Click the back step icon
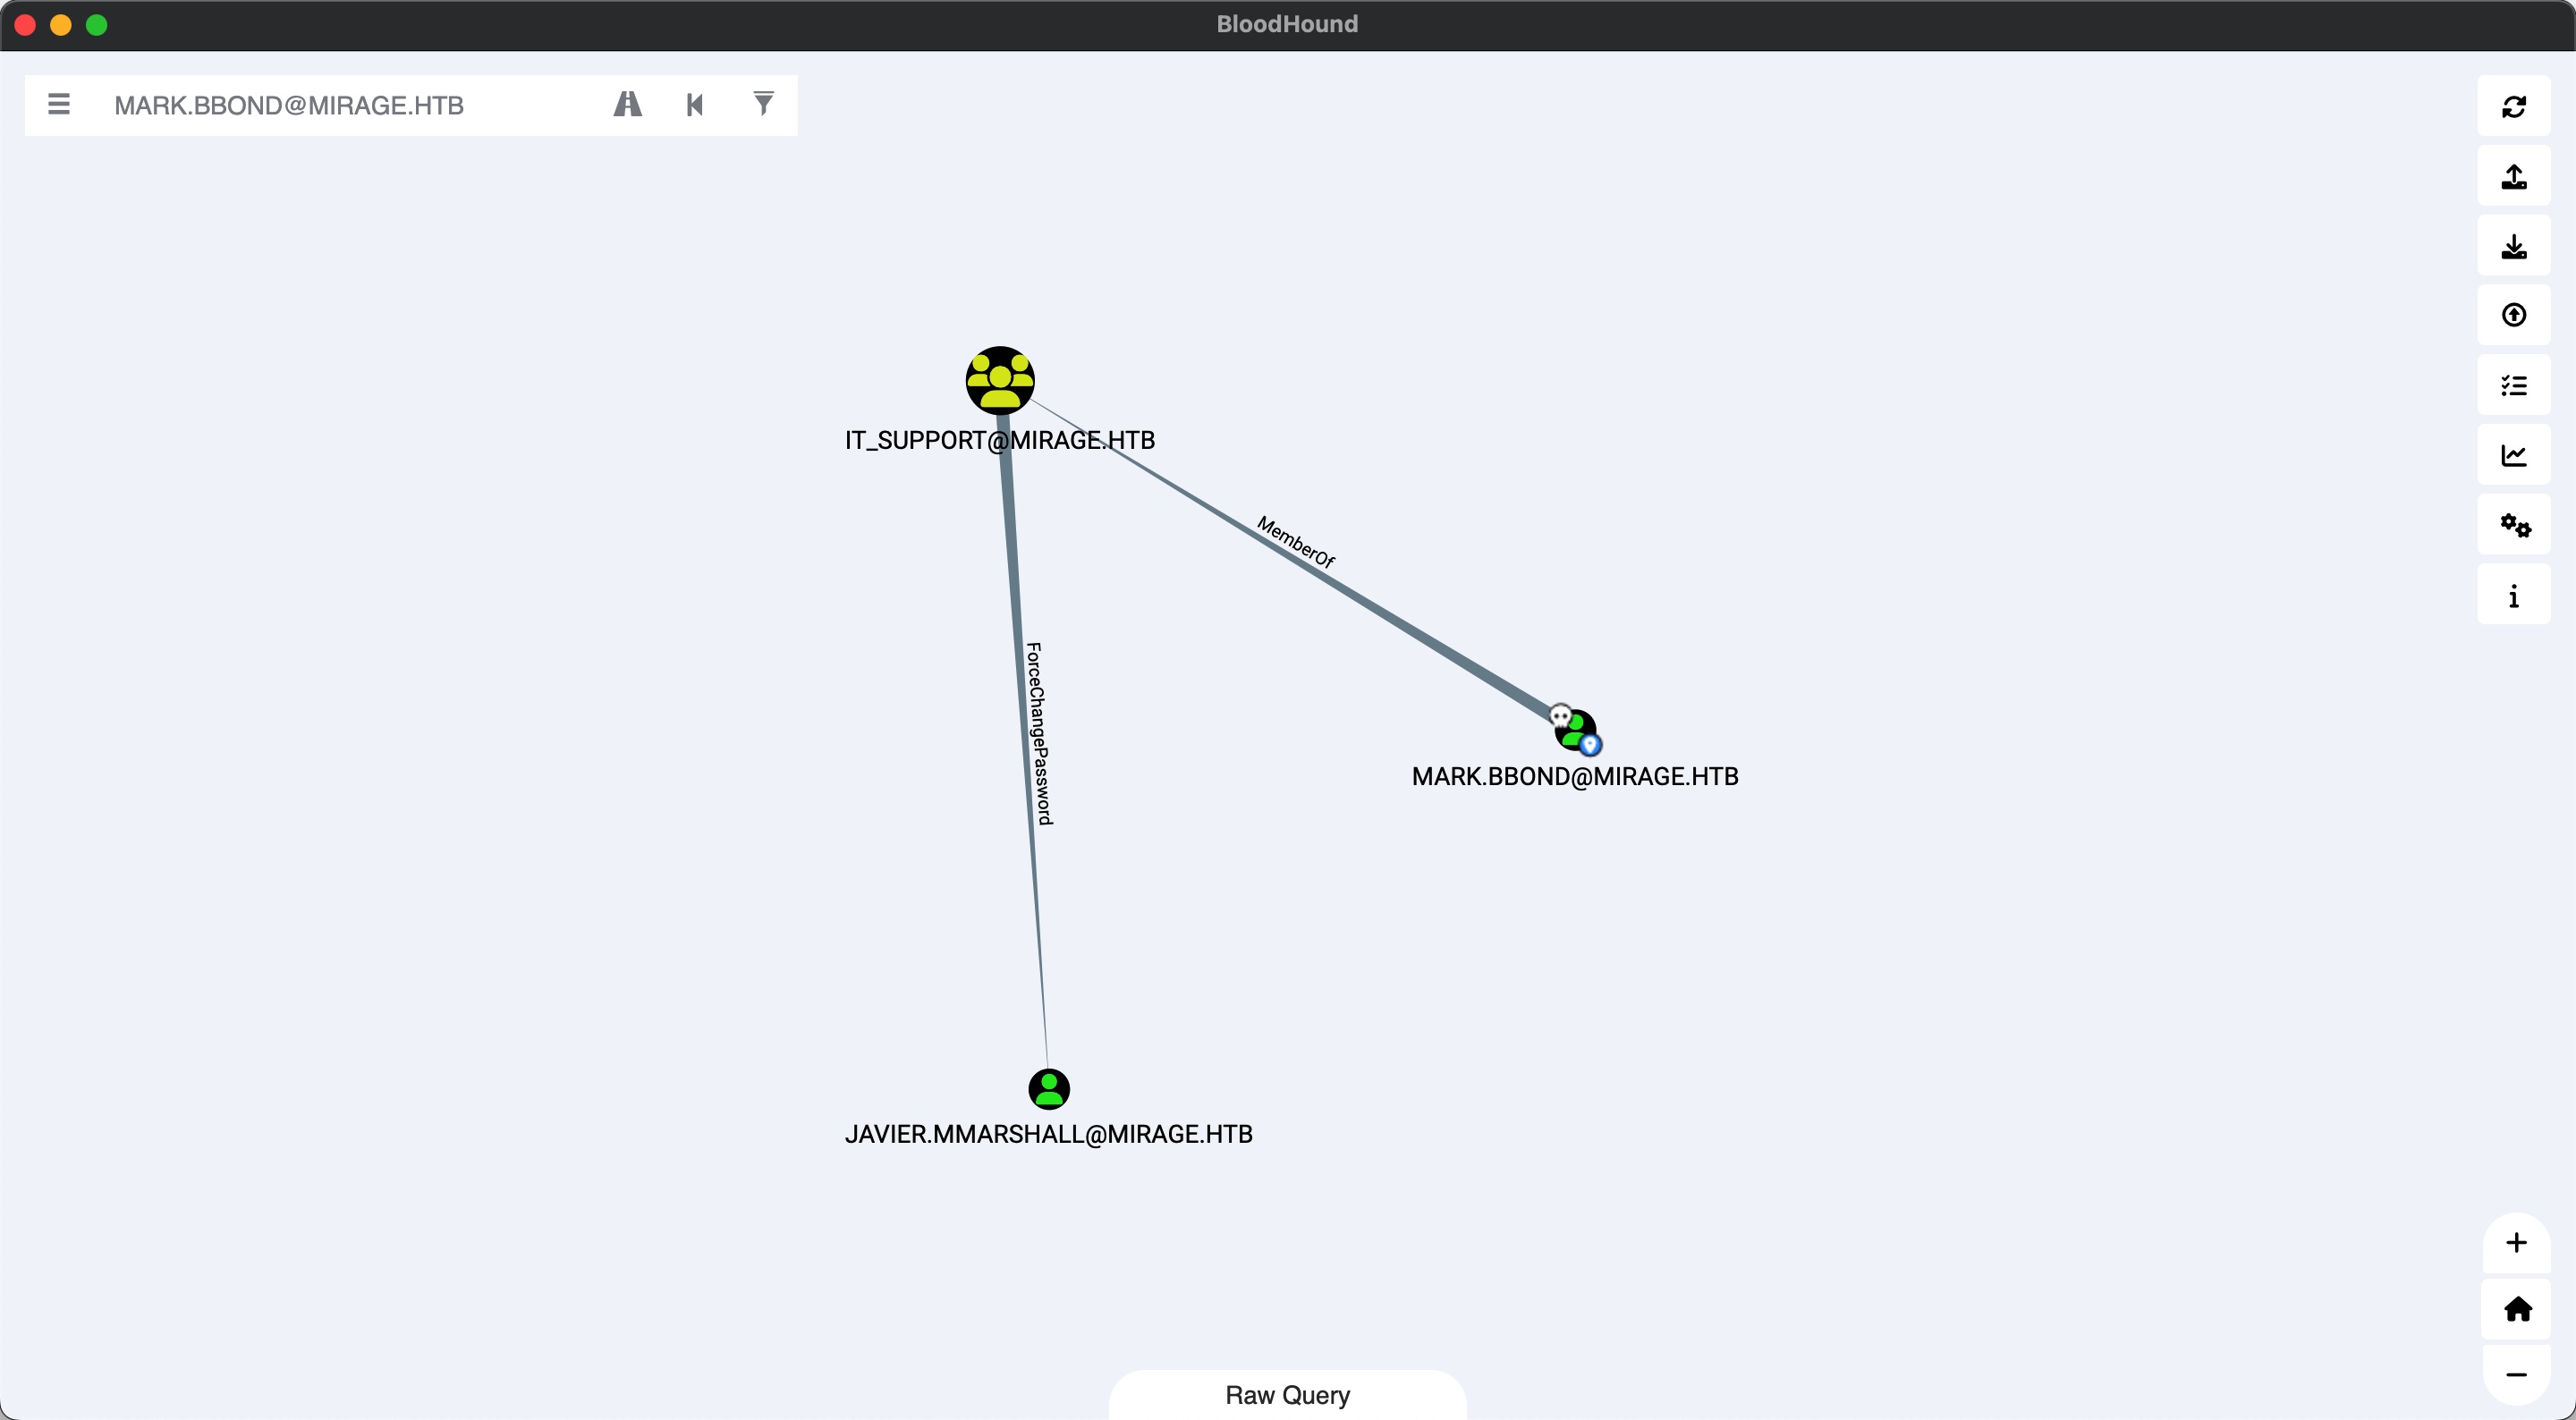This screenshot has width=2576, height=1420. click(x=695, y=104)
